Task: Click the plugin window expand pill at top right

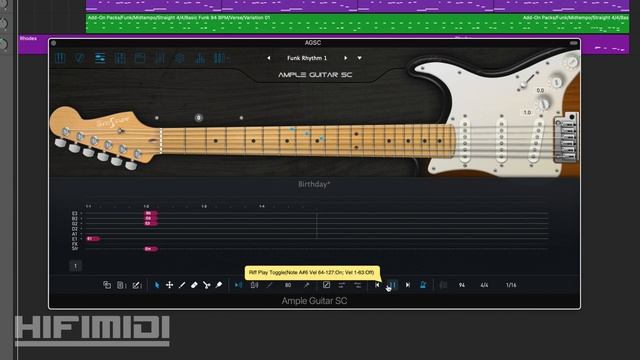Action: (573, 42)
